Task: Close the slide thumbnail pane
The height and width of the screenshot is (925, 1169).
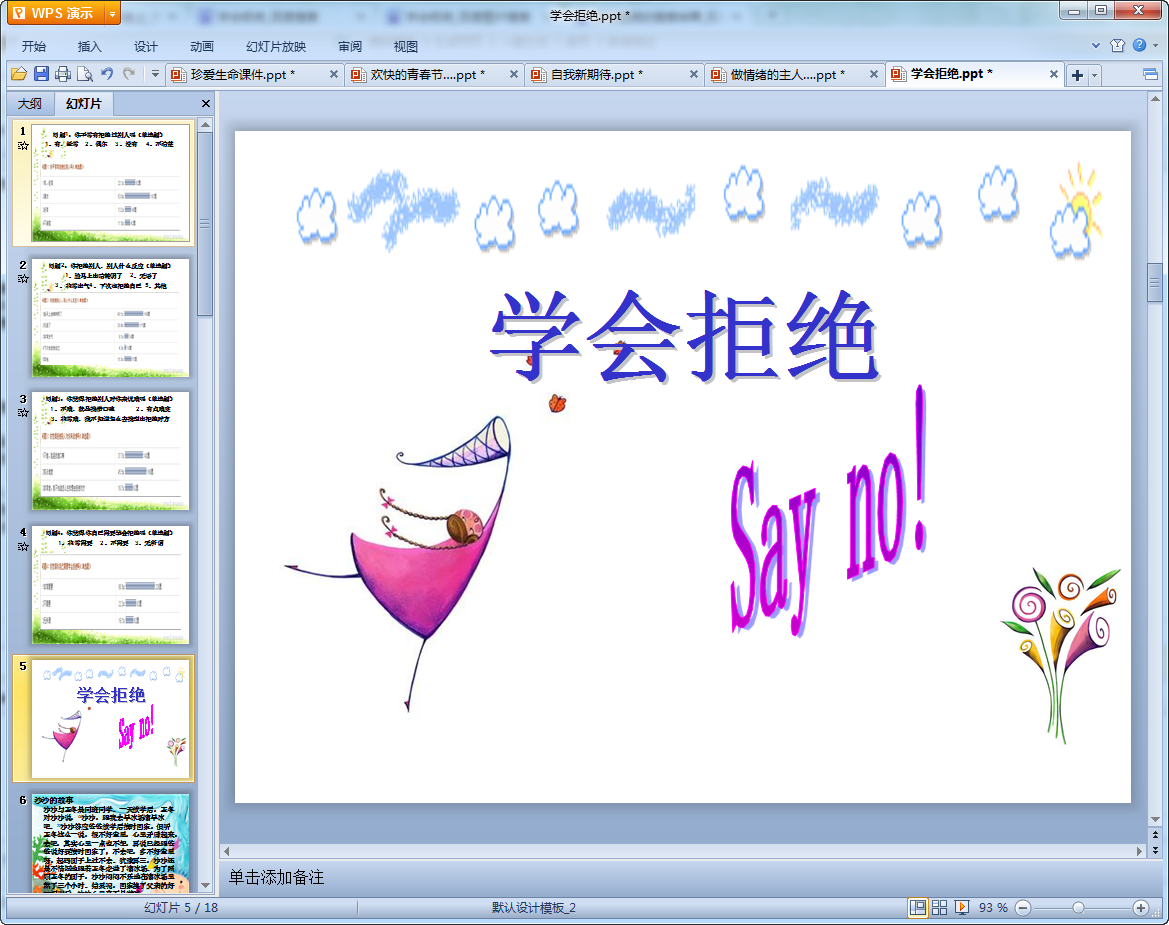Action: (206, 104)
